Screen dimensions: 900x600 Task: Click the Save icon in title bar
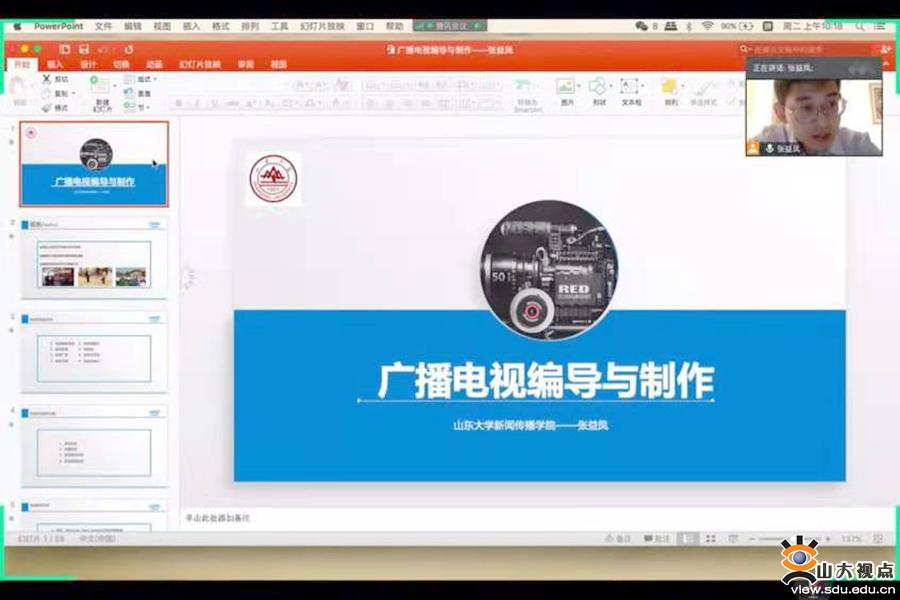coord(84,50)
